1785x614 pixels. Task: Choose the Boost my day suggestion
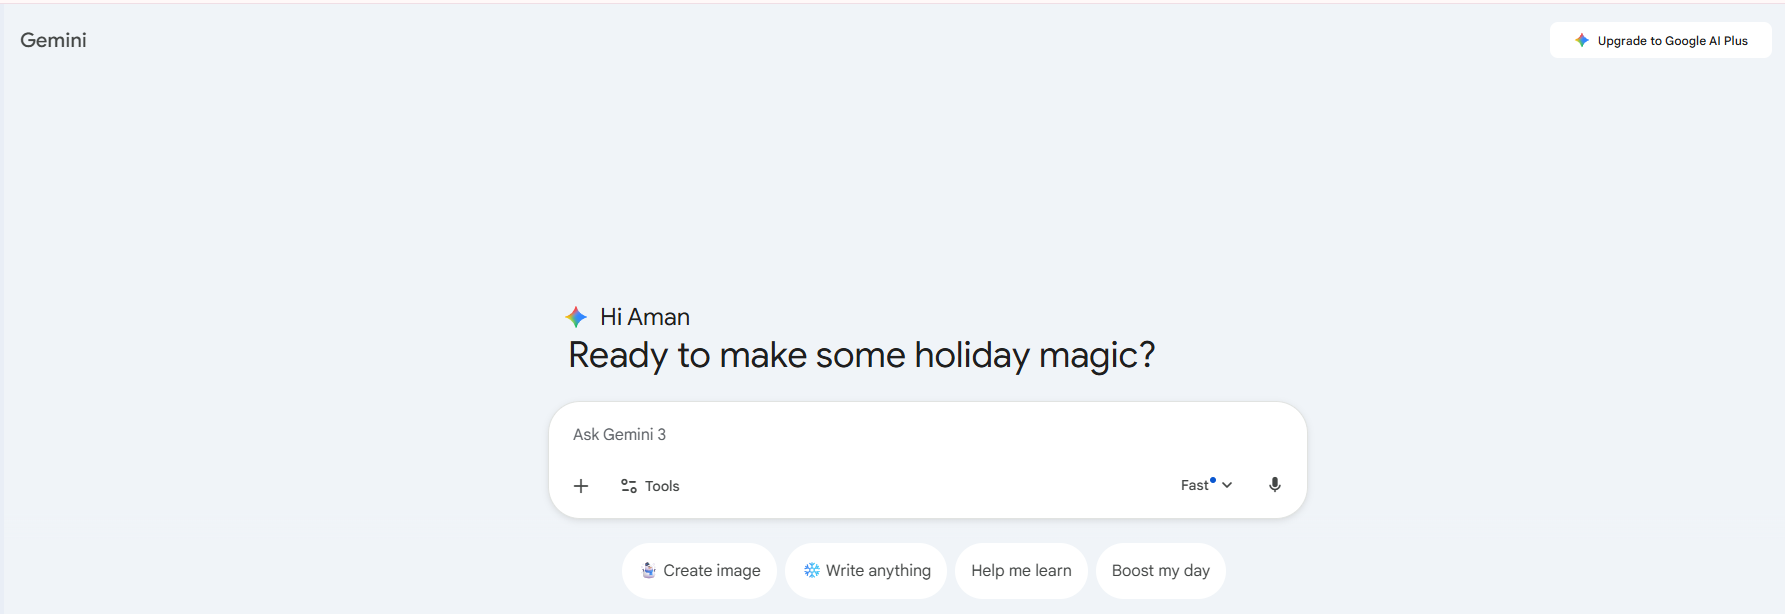(1160, 571)
